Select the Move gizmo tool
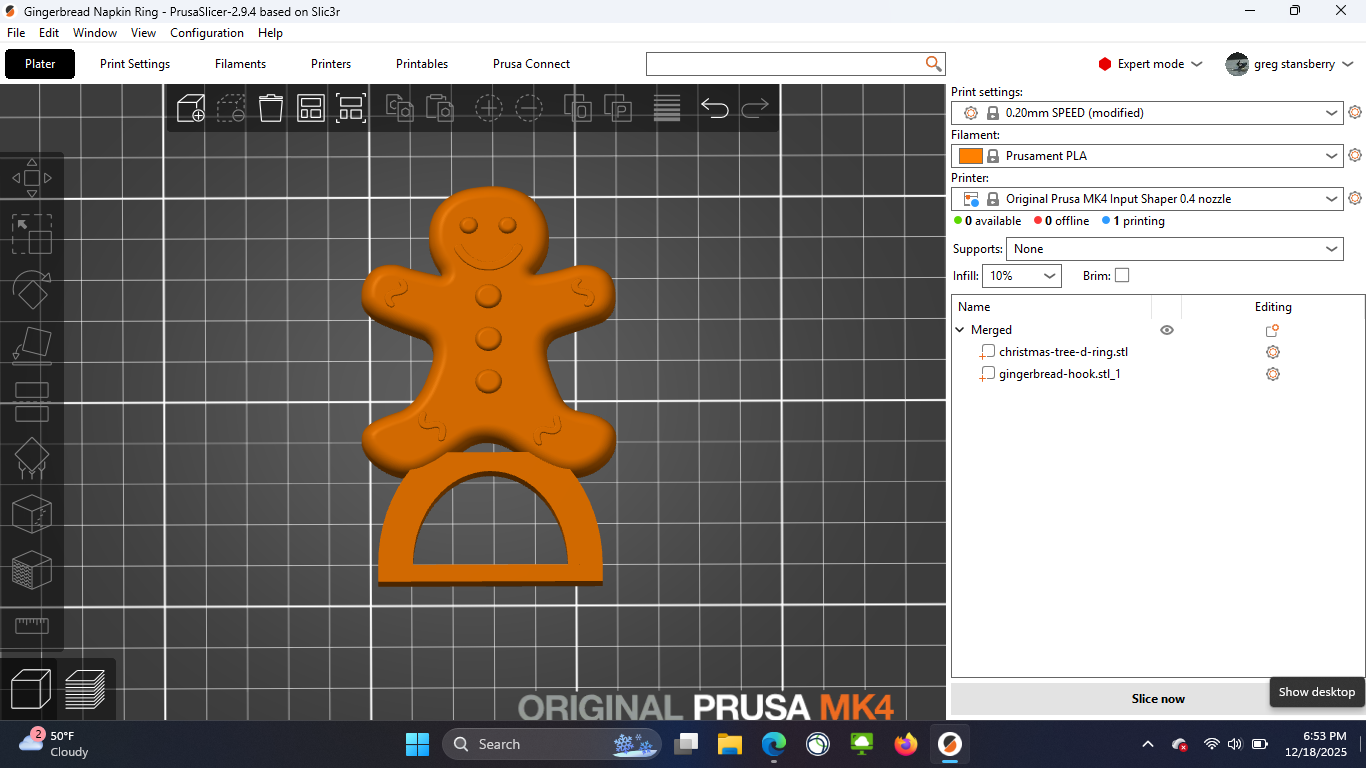Viewport: 1366px width, 768px height. click(31, 178)
